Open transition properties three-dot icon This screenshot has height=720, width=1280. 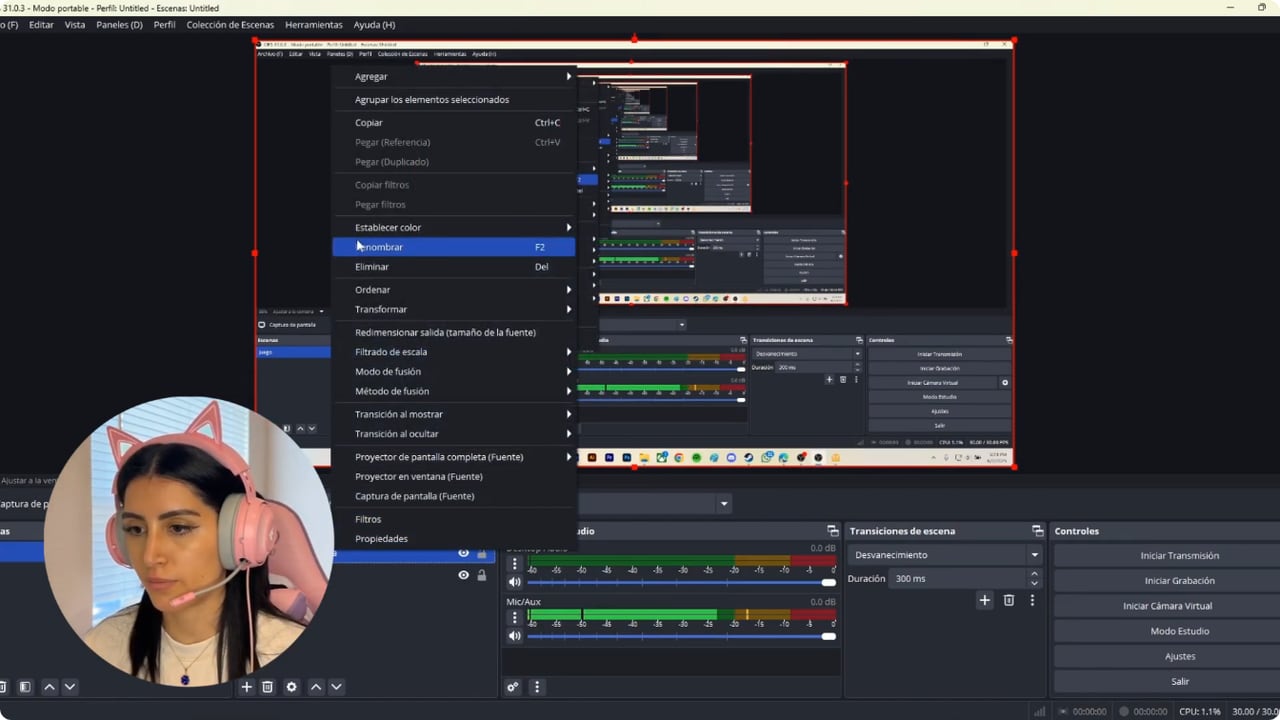coord(1032,600)
